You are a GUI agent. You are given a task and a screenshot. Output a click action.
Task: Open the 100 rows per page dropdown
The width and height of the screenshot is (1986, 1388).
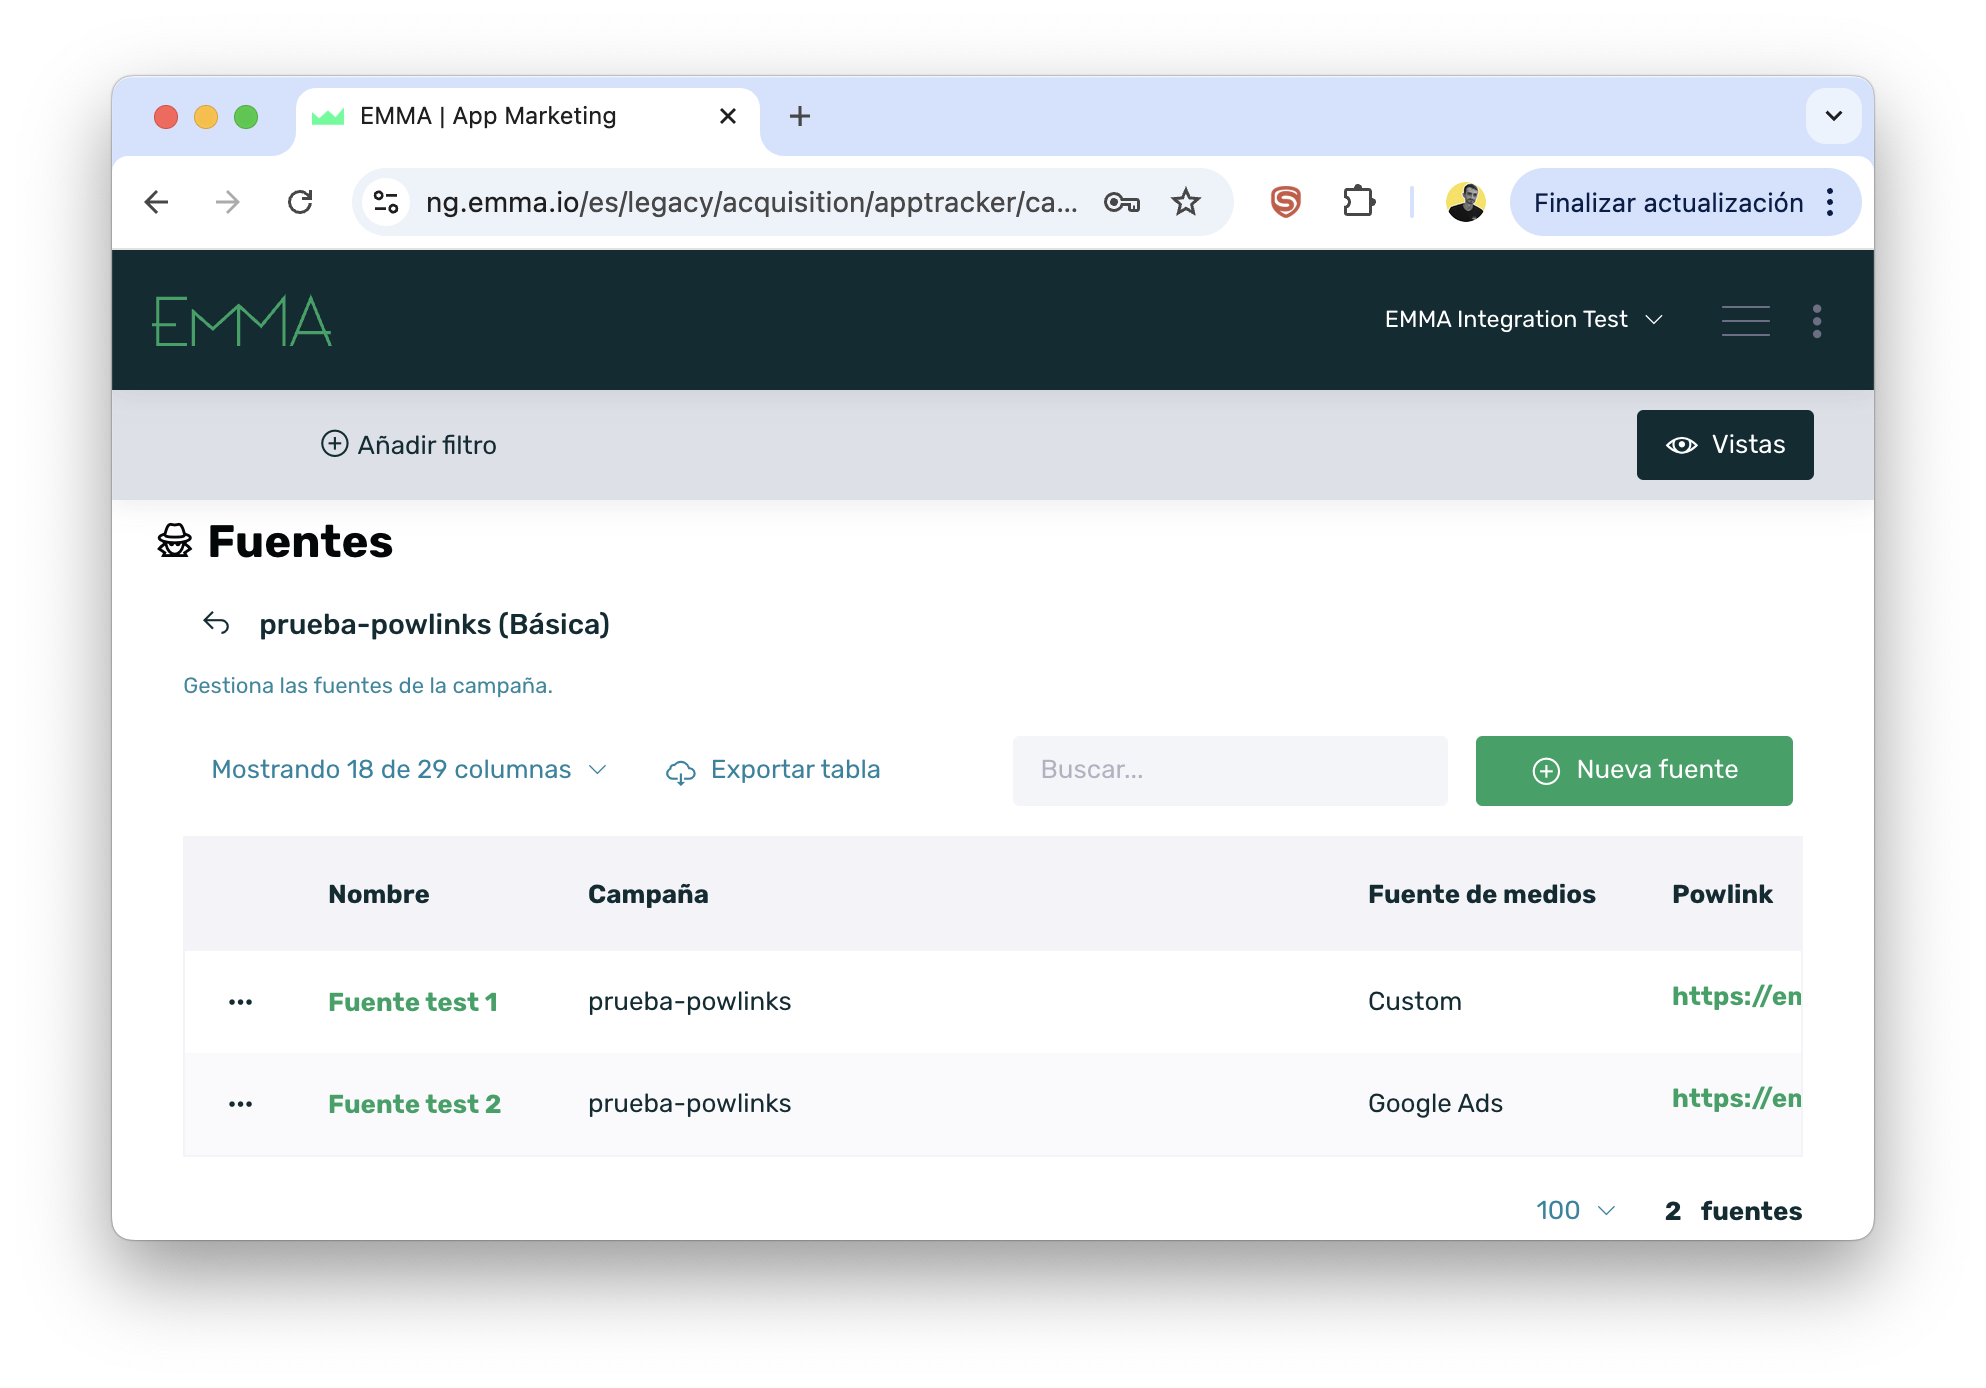tap(1575, 1211)
